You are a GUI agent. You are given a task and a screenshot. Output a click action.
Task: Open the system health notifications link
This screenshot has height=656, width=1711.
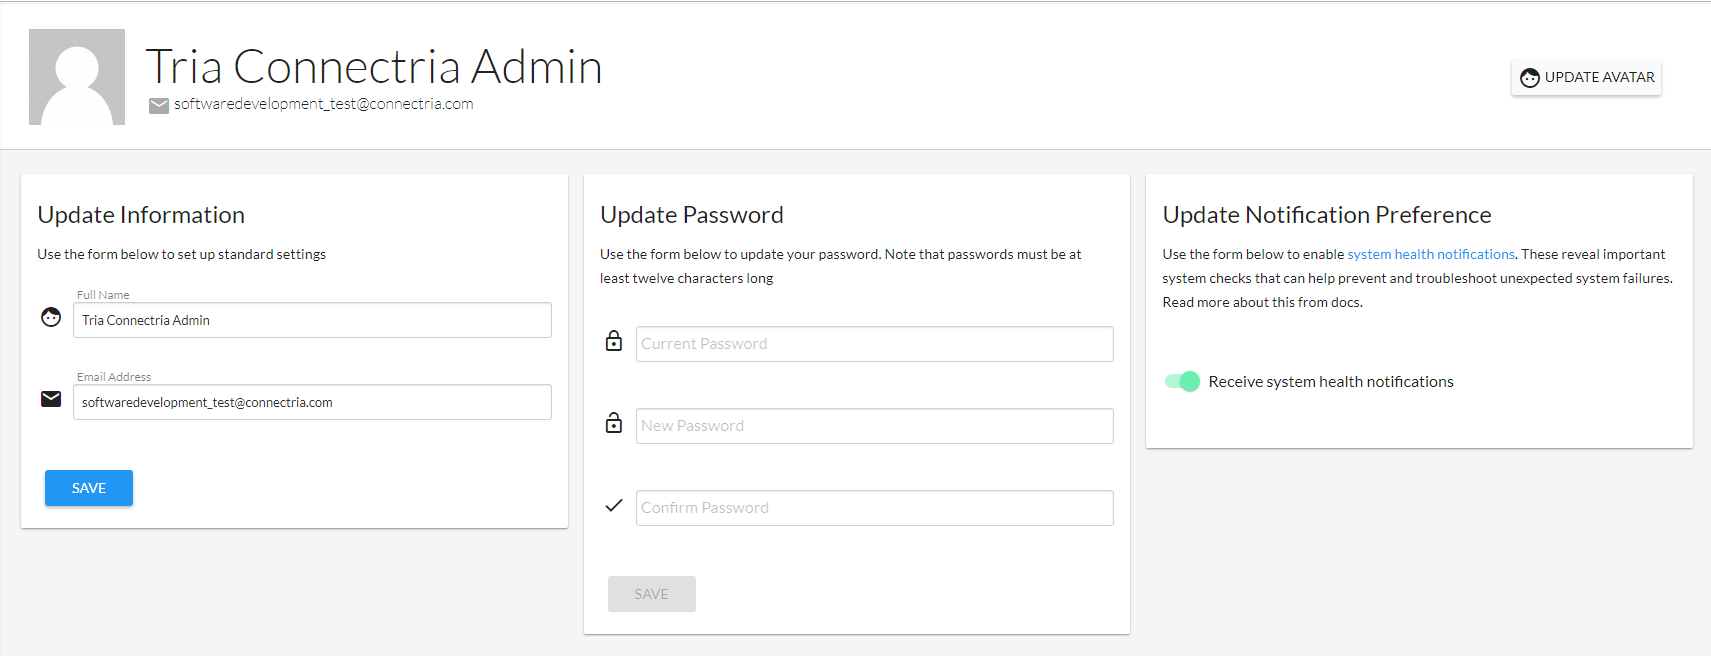pos(1431,254)
